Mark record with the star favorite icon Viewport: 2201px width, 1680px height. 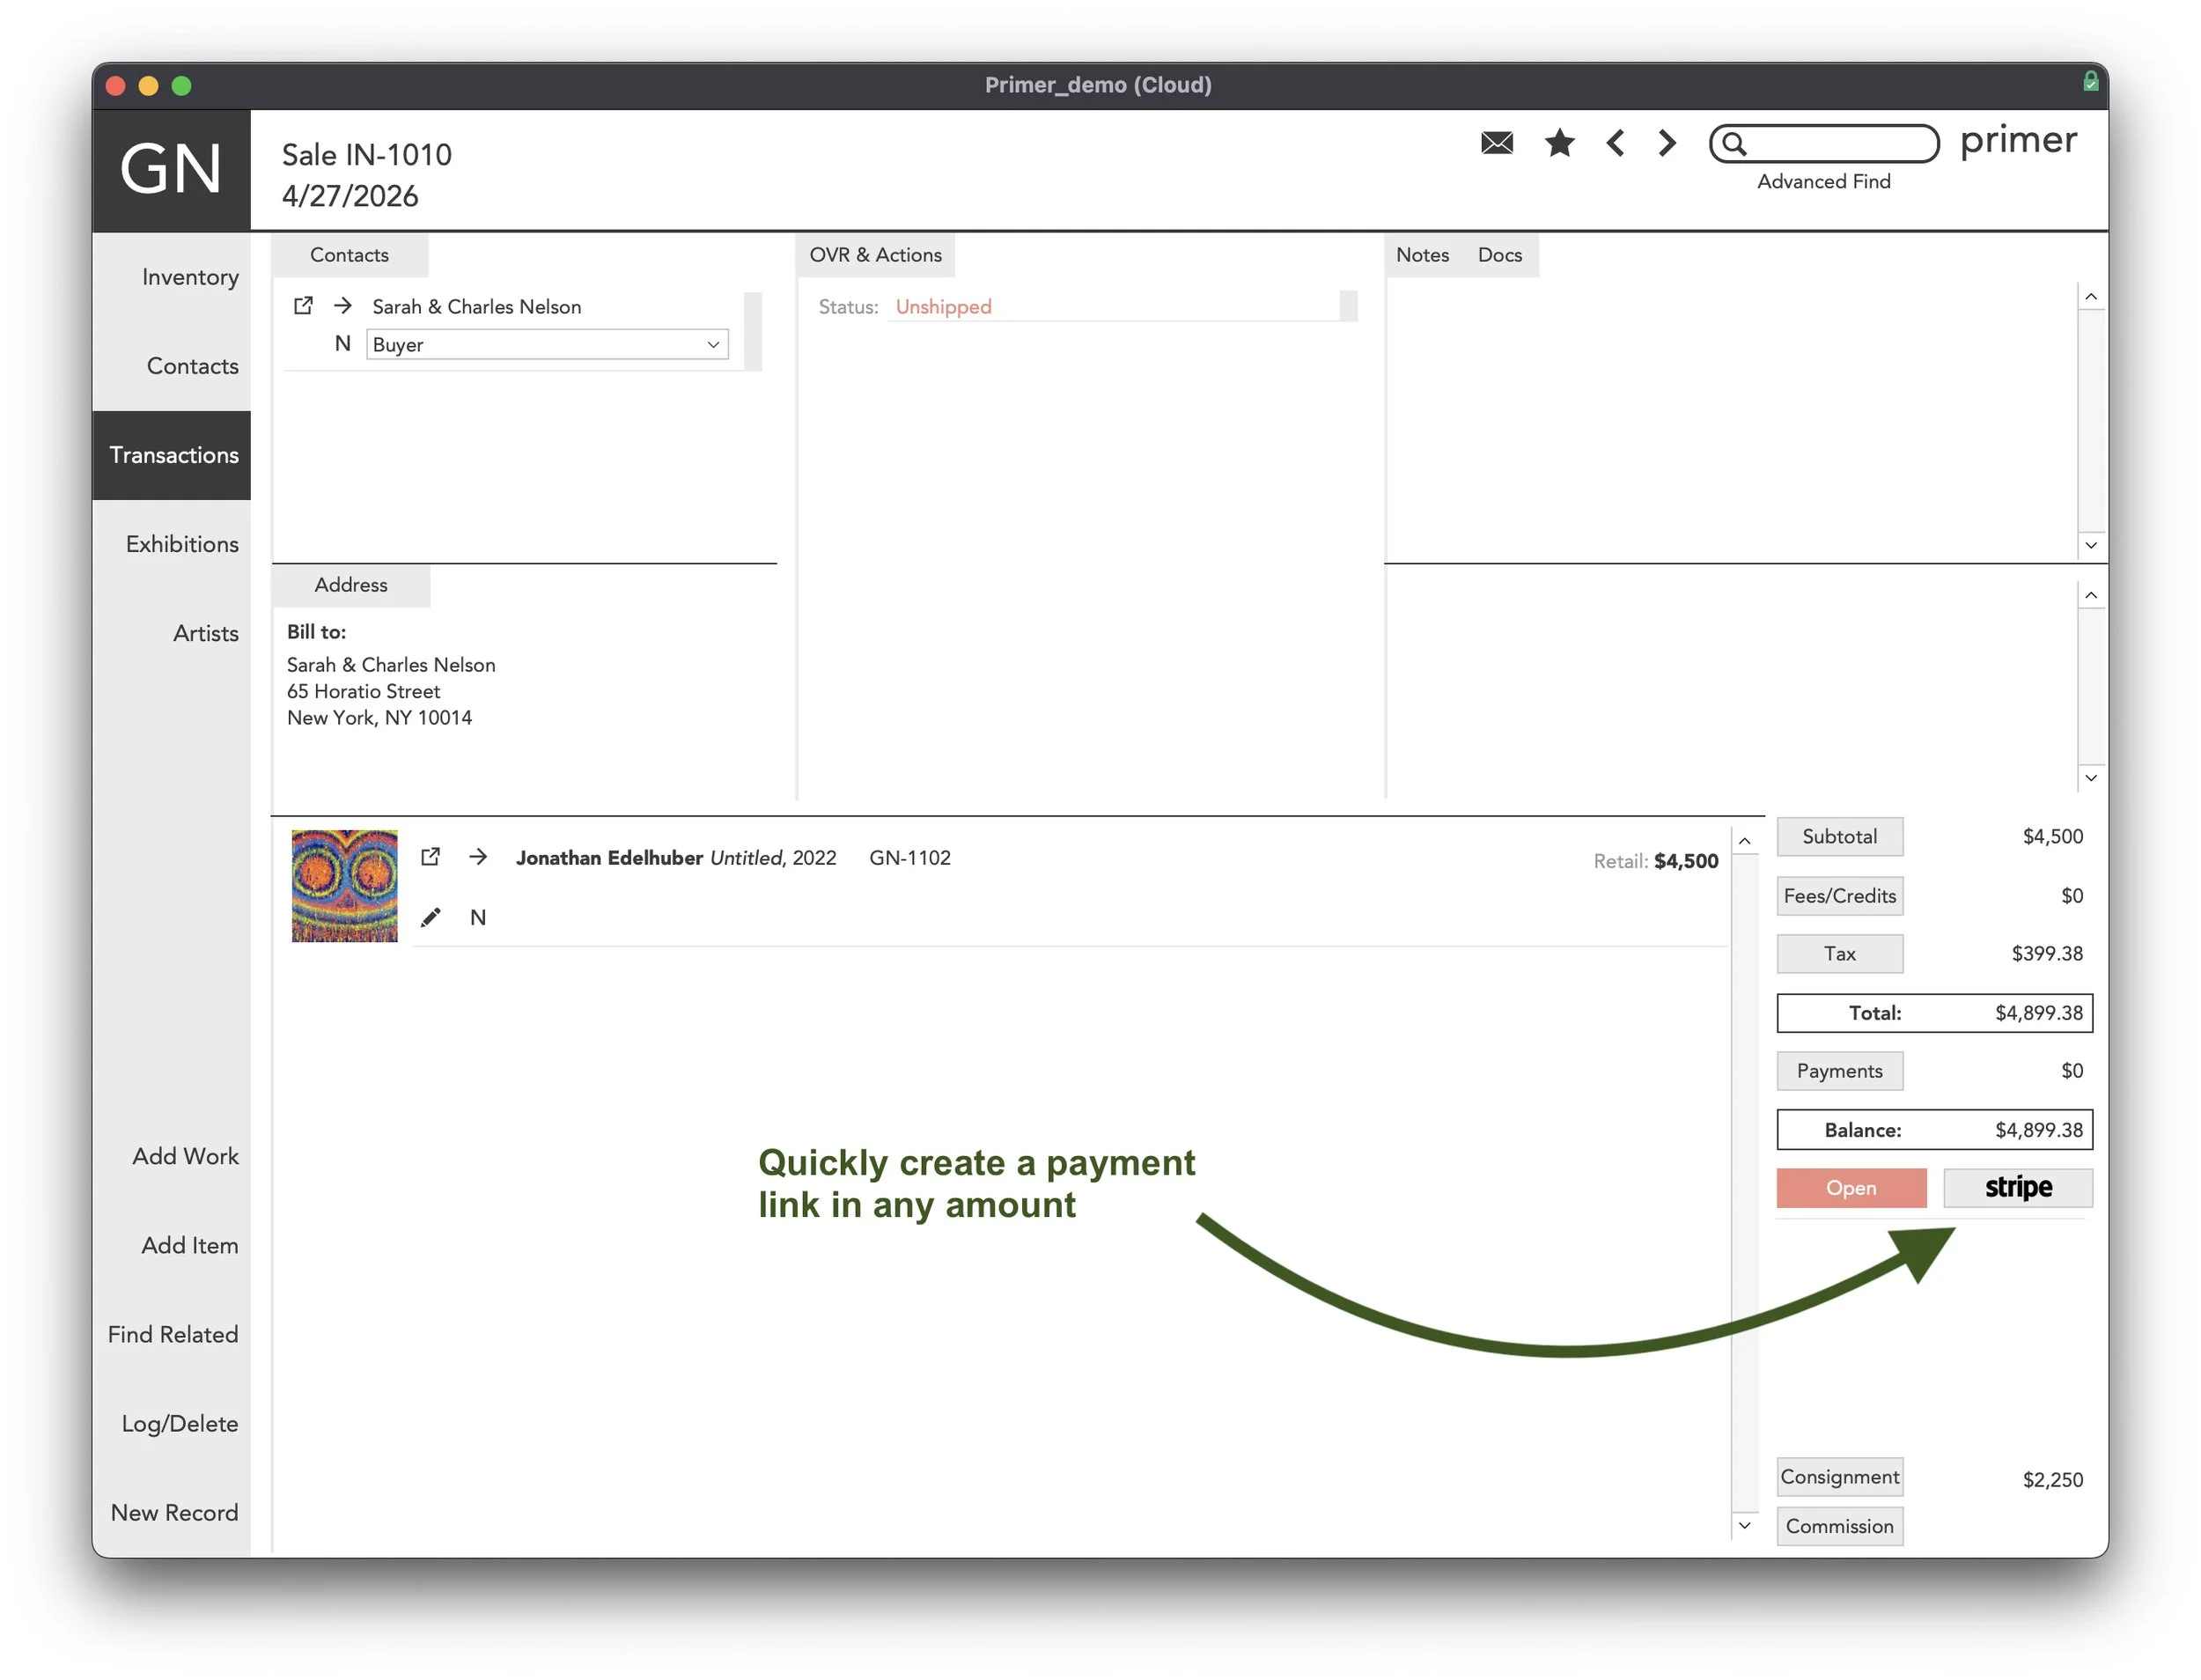pyautogui.click(x=1559, y=143)
